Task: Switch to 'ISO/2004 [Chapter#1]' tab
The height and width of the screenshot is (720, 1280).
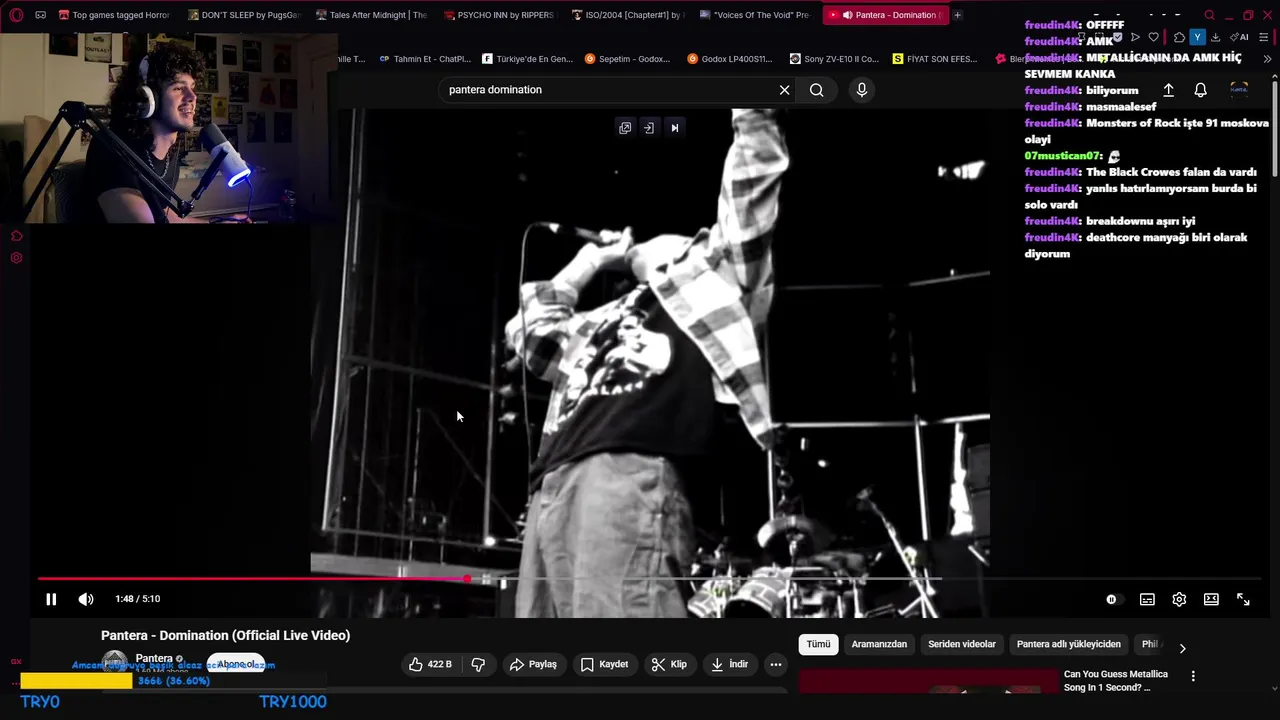Action: tap(627, 15)
